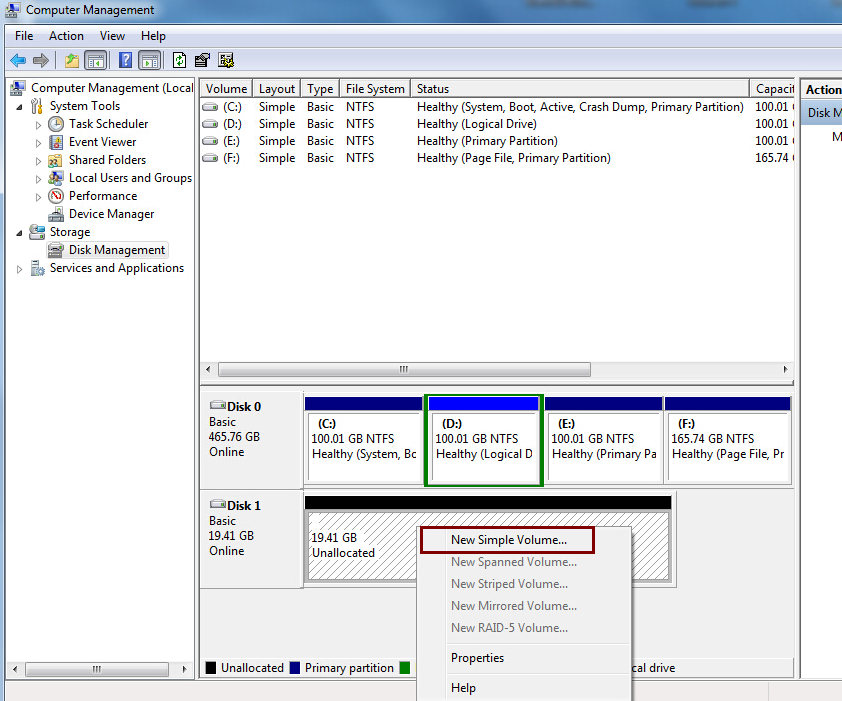Toggle the Show/Hide Console Tree toolbar button
This screenshot has width=842, height=701.
pyautogui.click(x=96, y=60)
